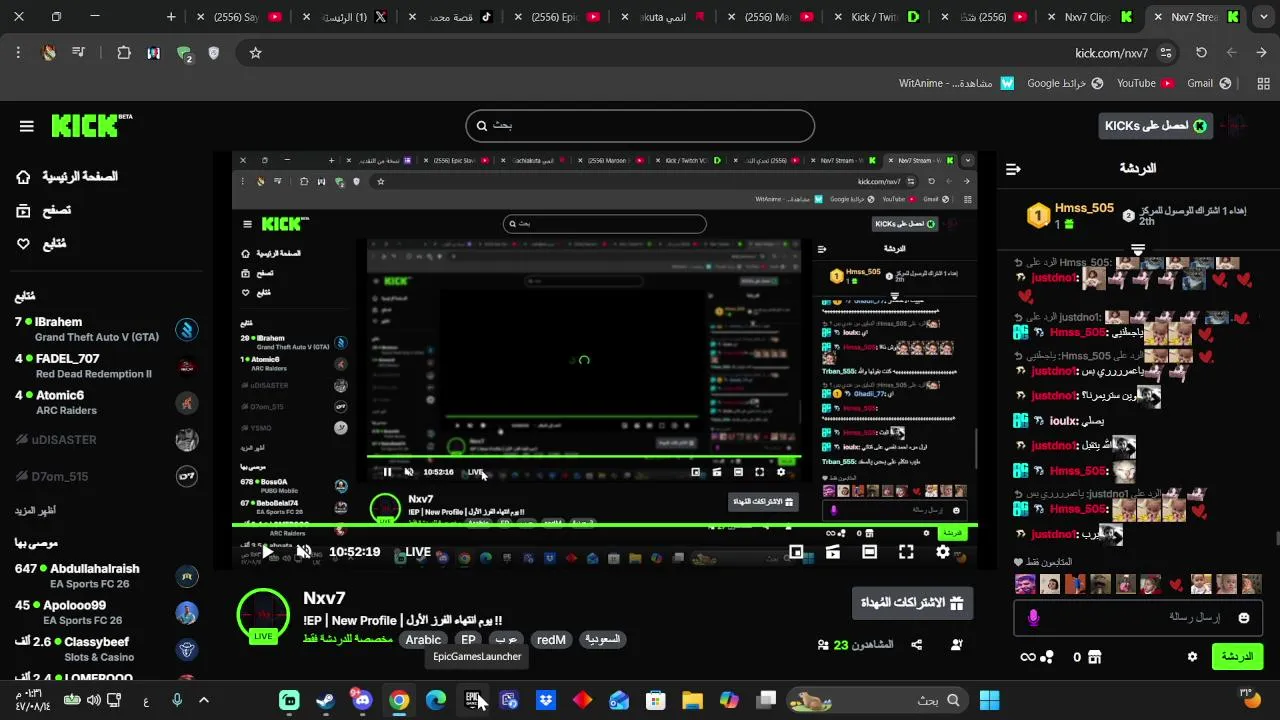Open chat settings gear icon
Viewport: 1280px width, 720px height.
point(1192,657)
